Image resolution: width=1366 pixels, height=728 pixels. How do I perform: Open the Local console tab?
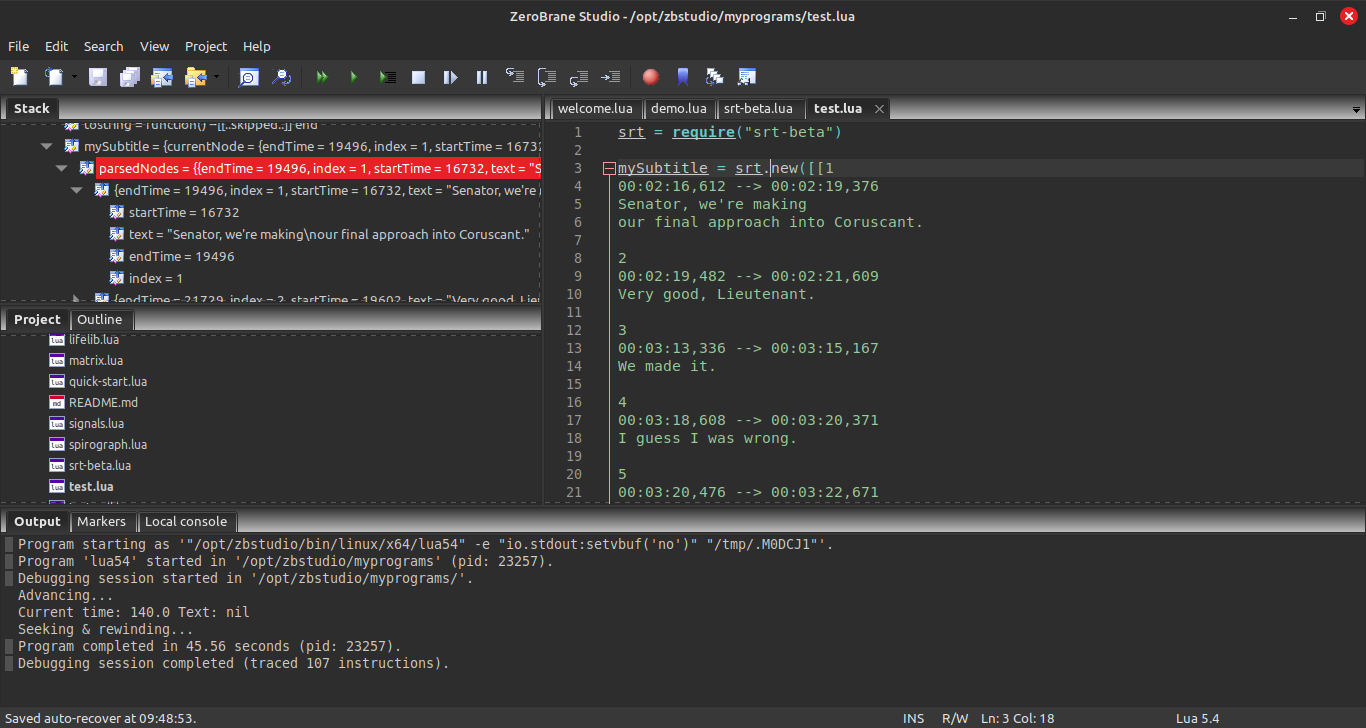[186, 521]
